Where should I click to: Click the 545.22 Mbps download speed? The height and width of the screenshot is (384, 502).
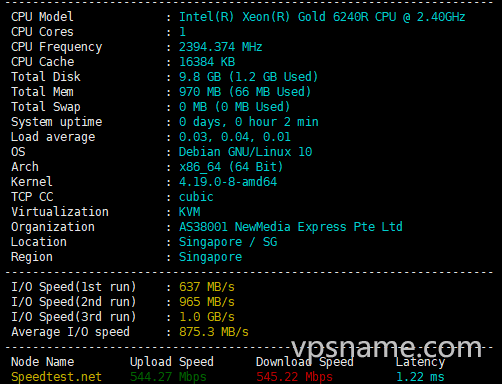[294, 377]
